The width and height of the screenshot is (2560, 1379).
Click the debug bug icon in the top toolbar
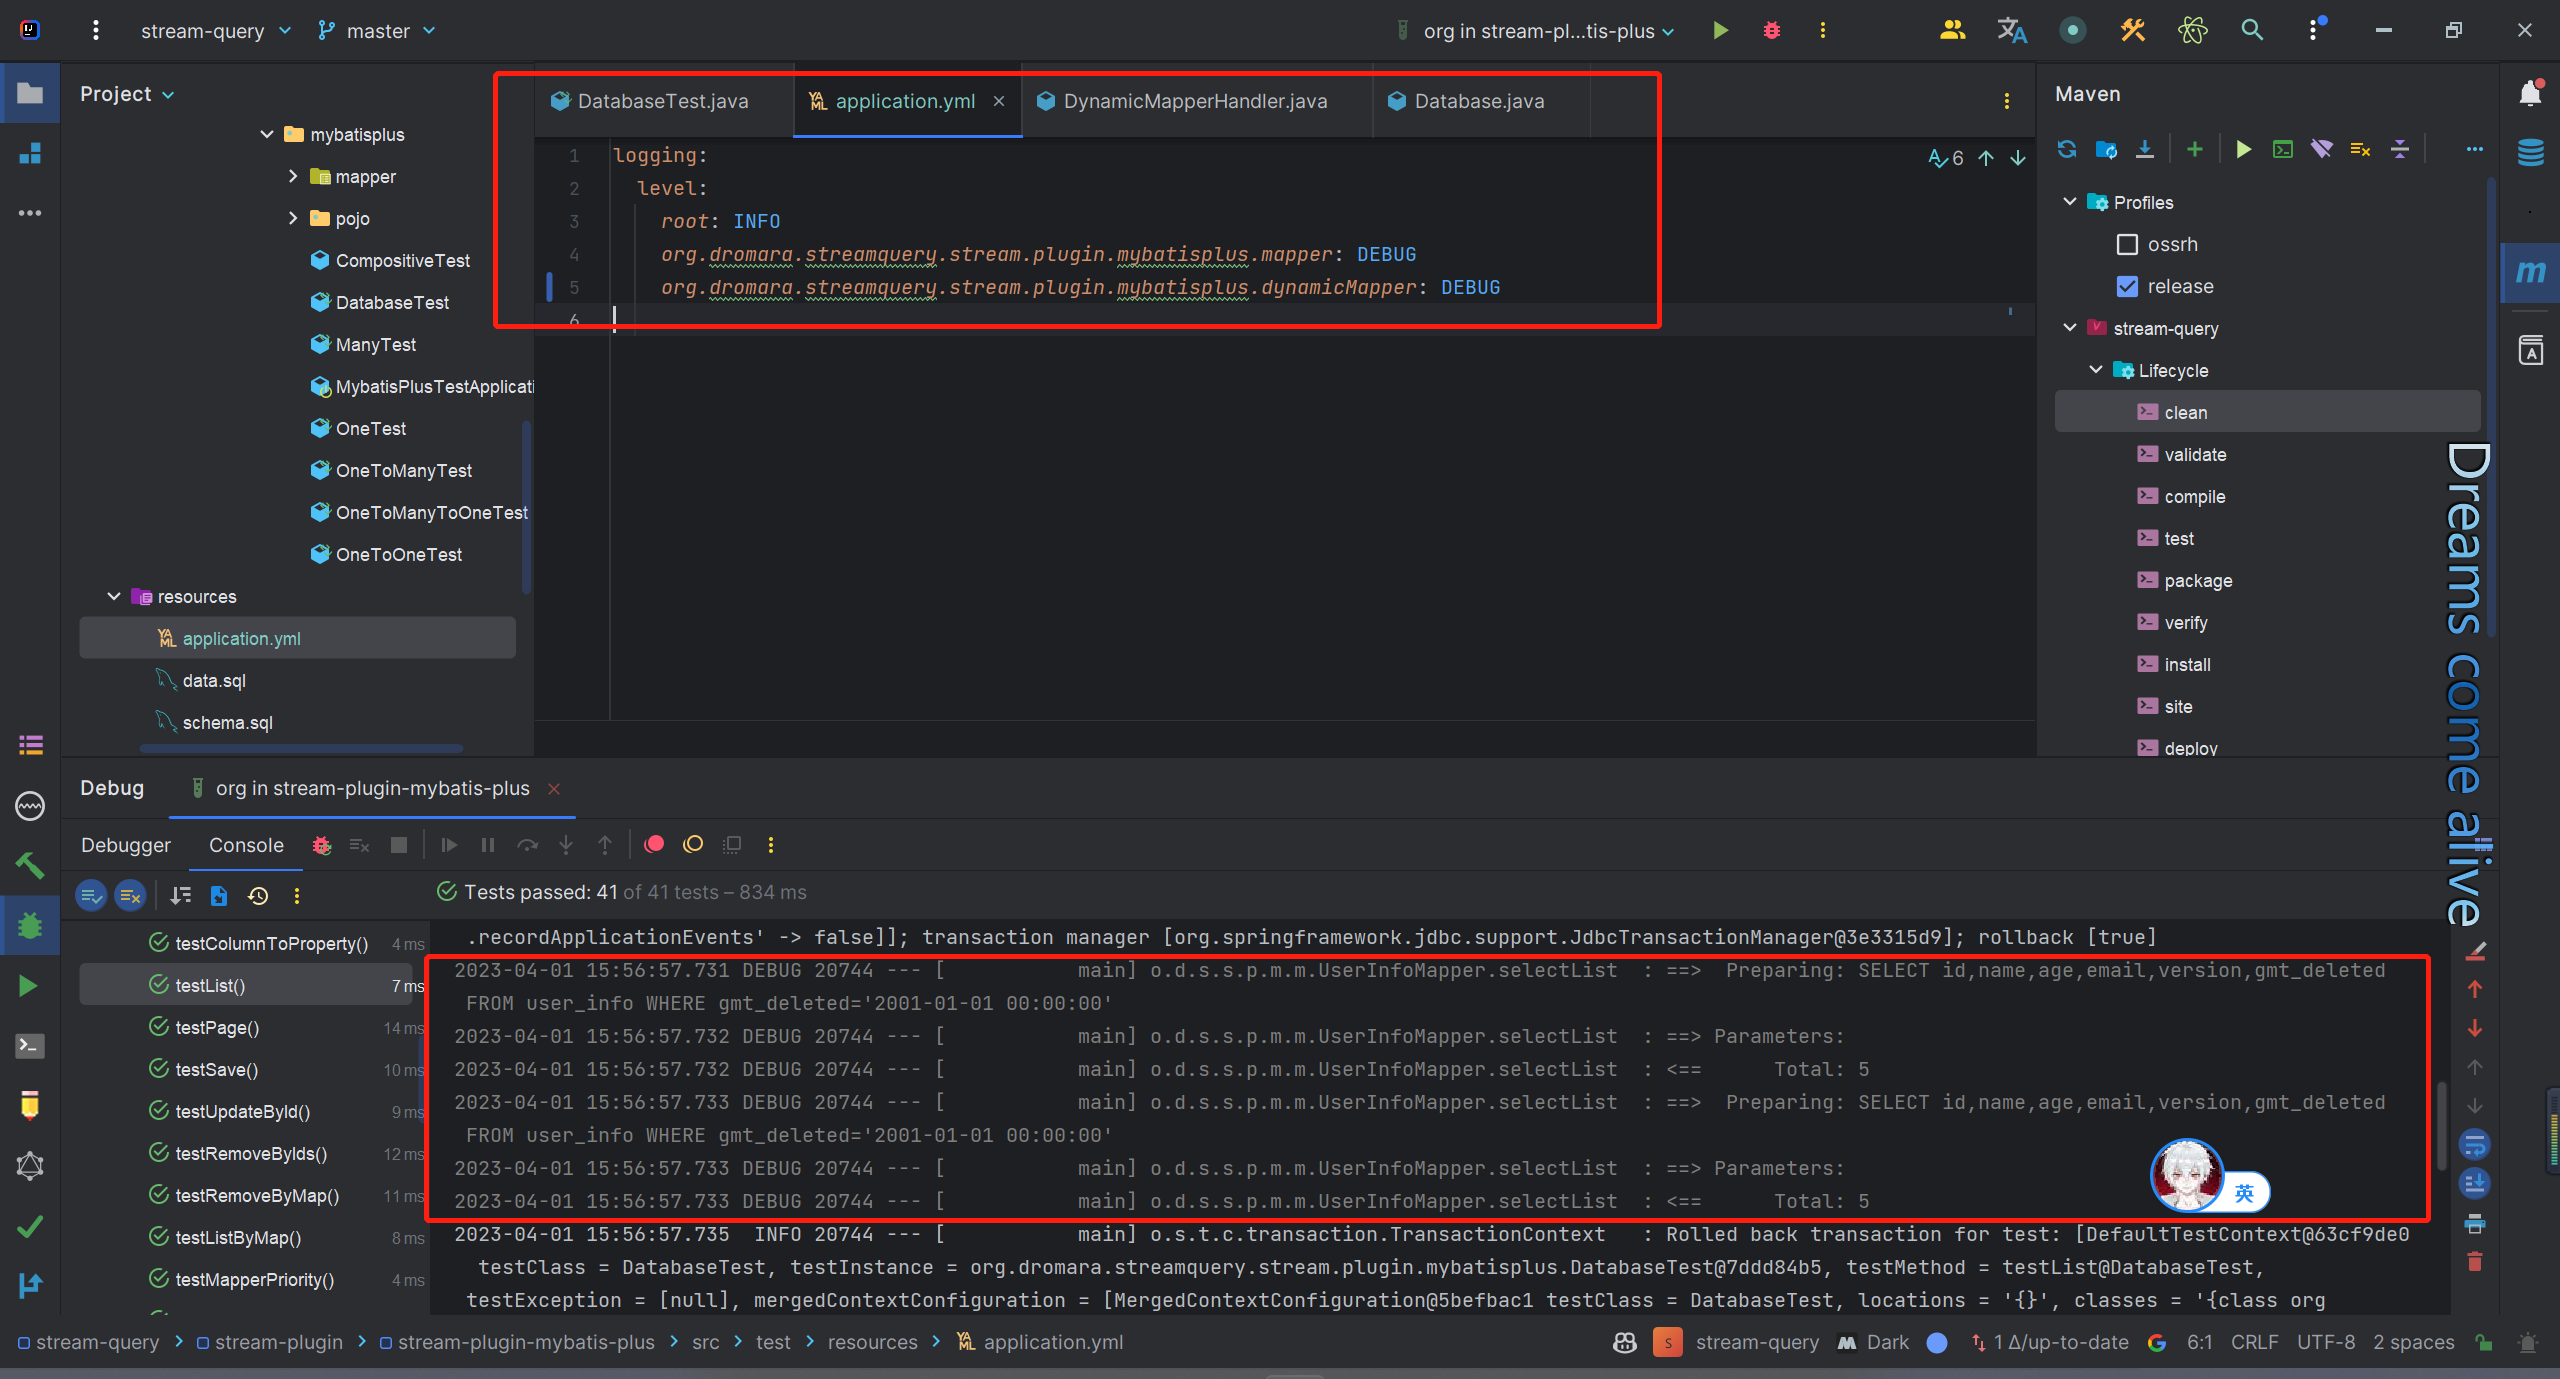(x=1771, y=31)
